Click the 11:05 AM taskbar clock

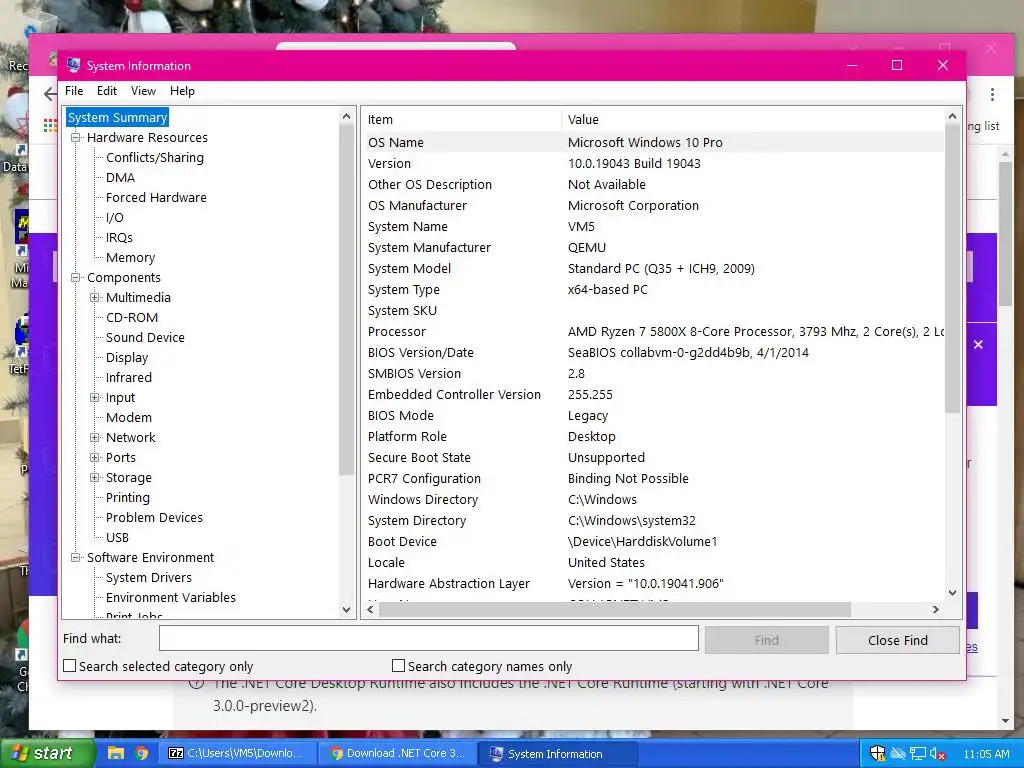coord(986,754)
